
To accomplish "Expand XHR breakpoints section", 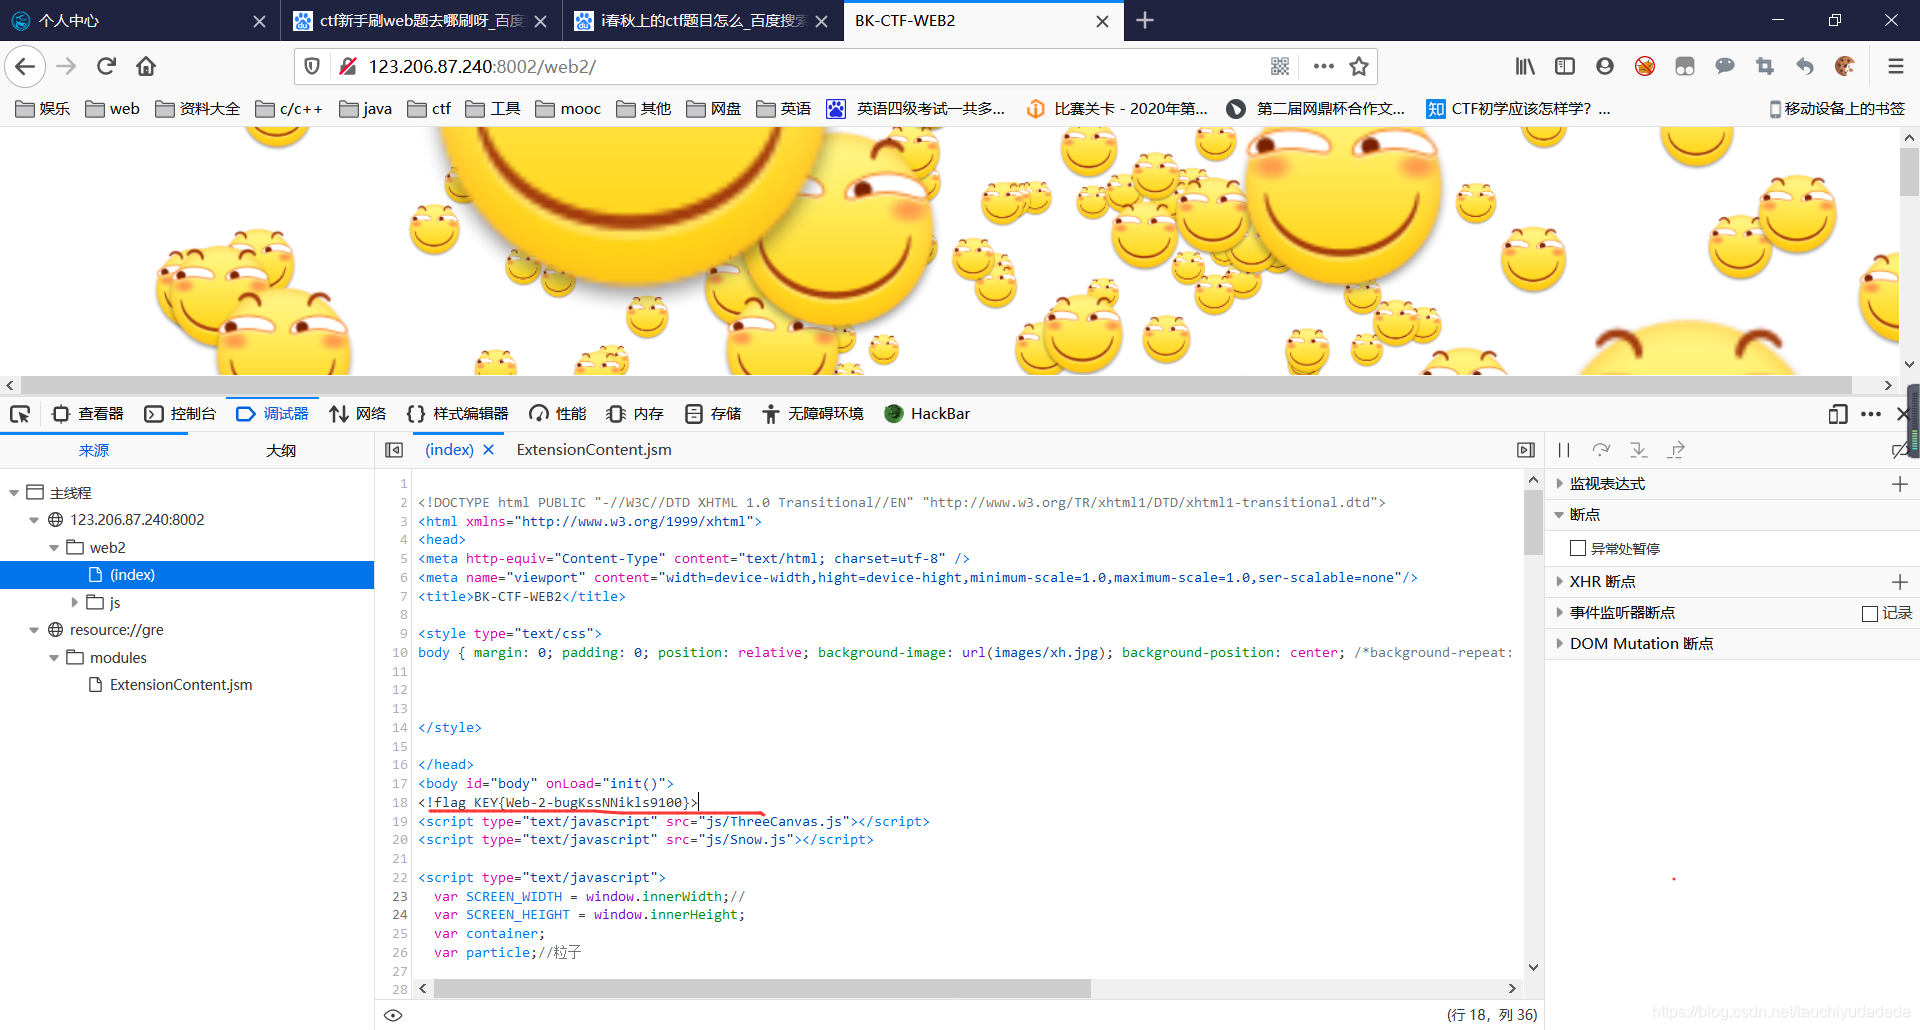I will (x=1559, y=582).
